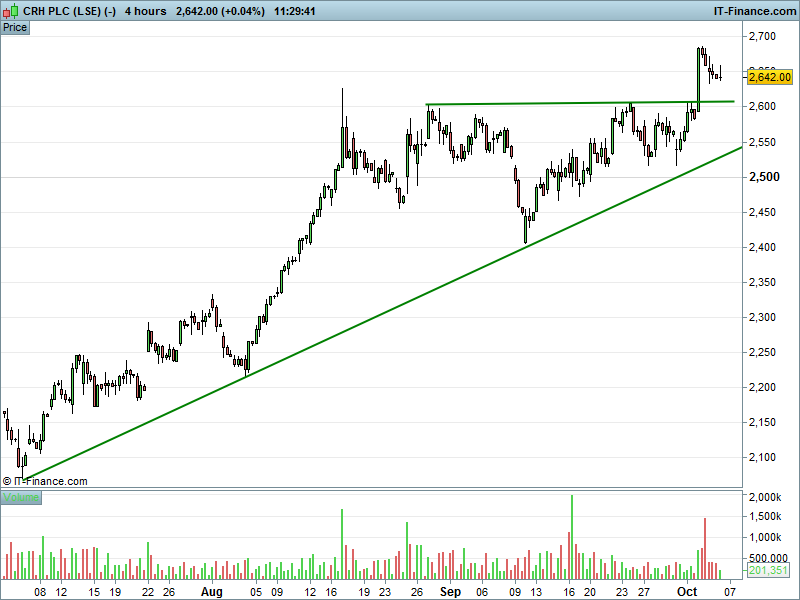Click the Sep month label on time axis
The image size is (800, 600).
point(450,592)
